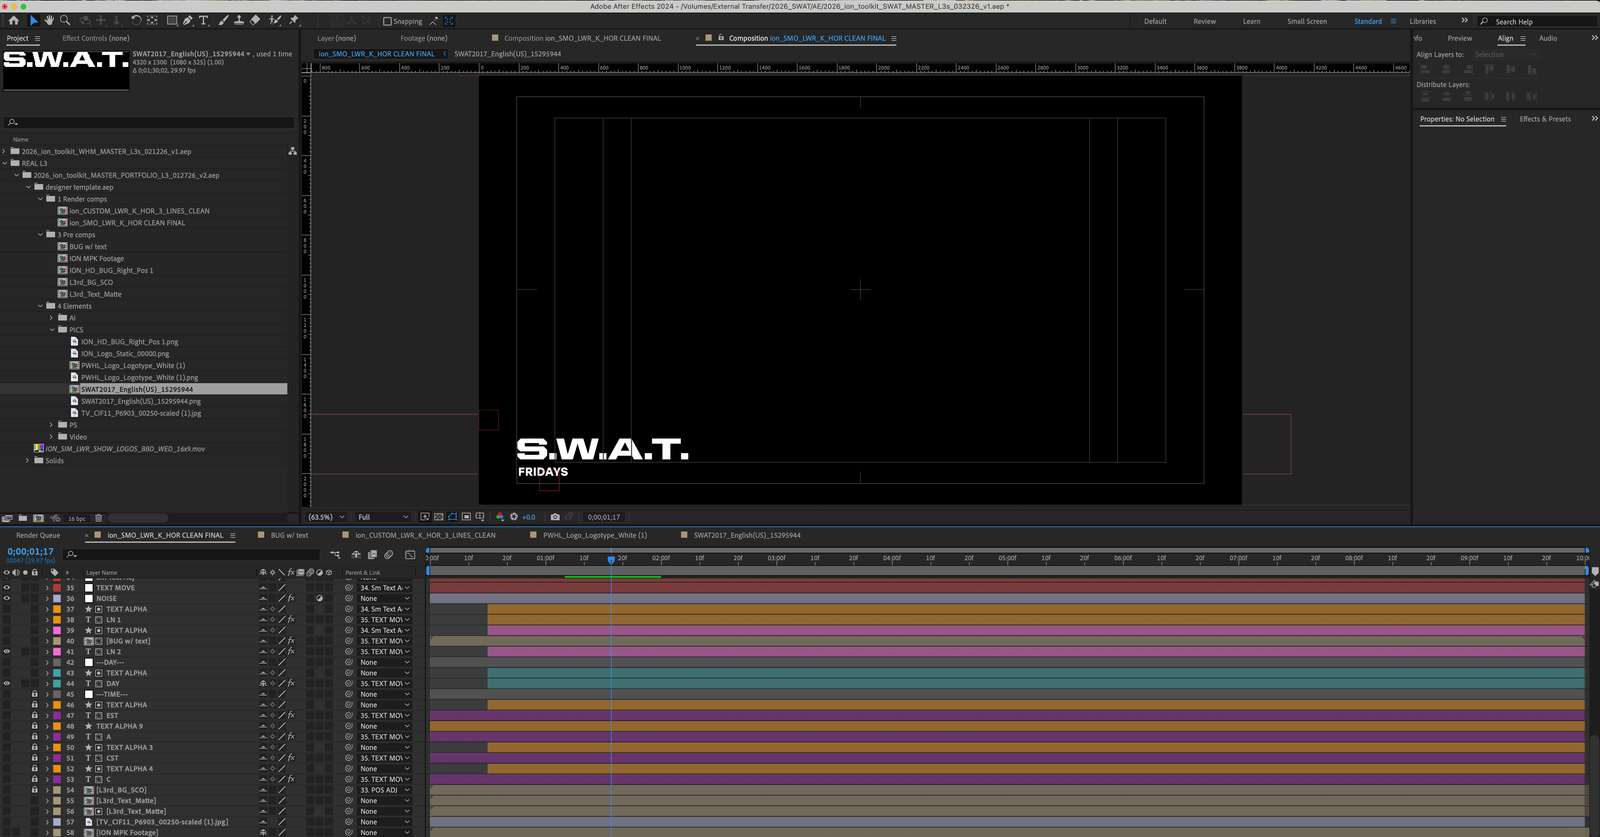The image size is (1600, 837).
Task: Select the Zoom magnifier tool
Action: [x=65, y=20]
